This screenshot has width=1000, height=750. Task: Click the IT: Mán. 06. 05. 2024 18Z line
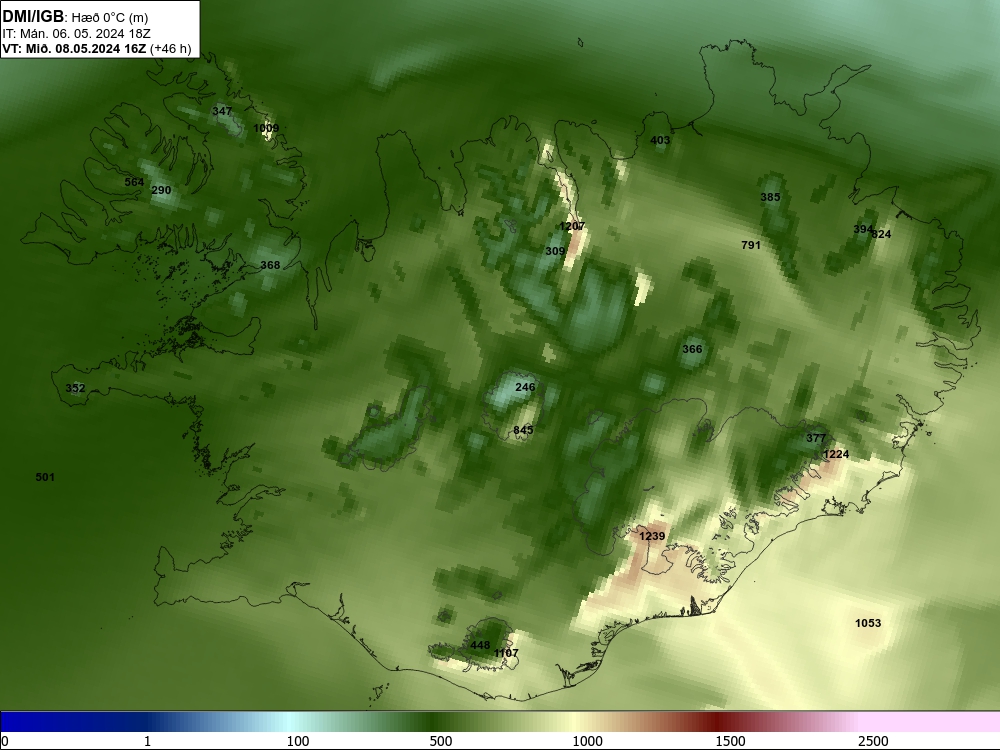coord(77,34)
